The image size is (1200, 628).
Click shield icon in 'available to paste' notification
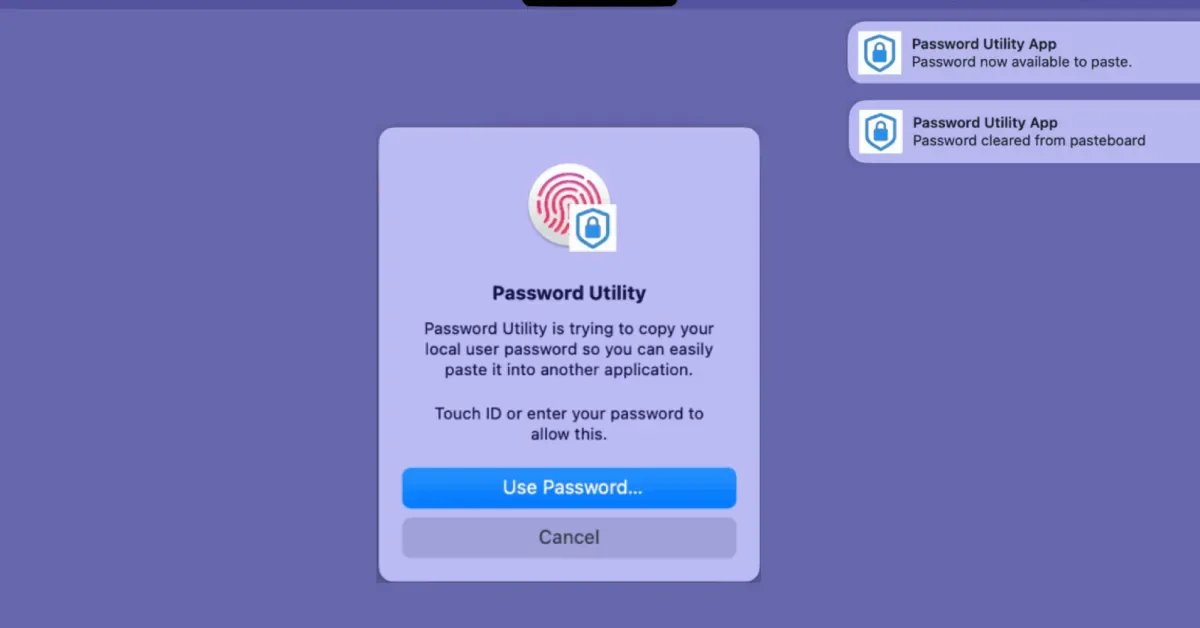tap(879, 52)
